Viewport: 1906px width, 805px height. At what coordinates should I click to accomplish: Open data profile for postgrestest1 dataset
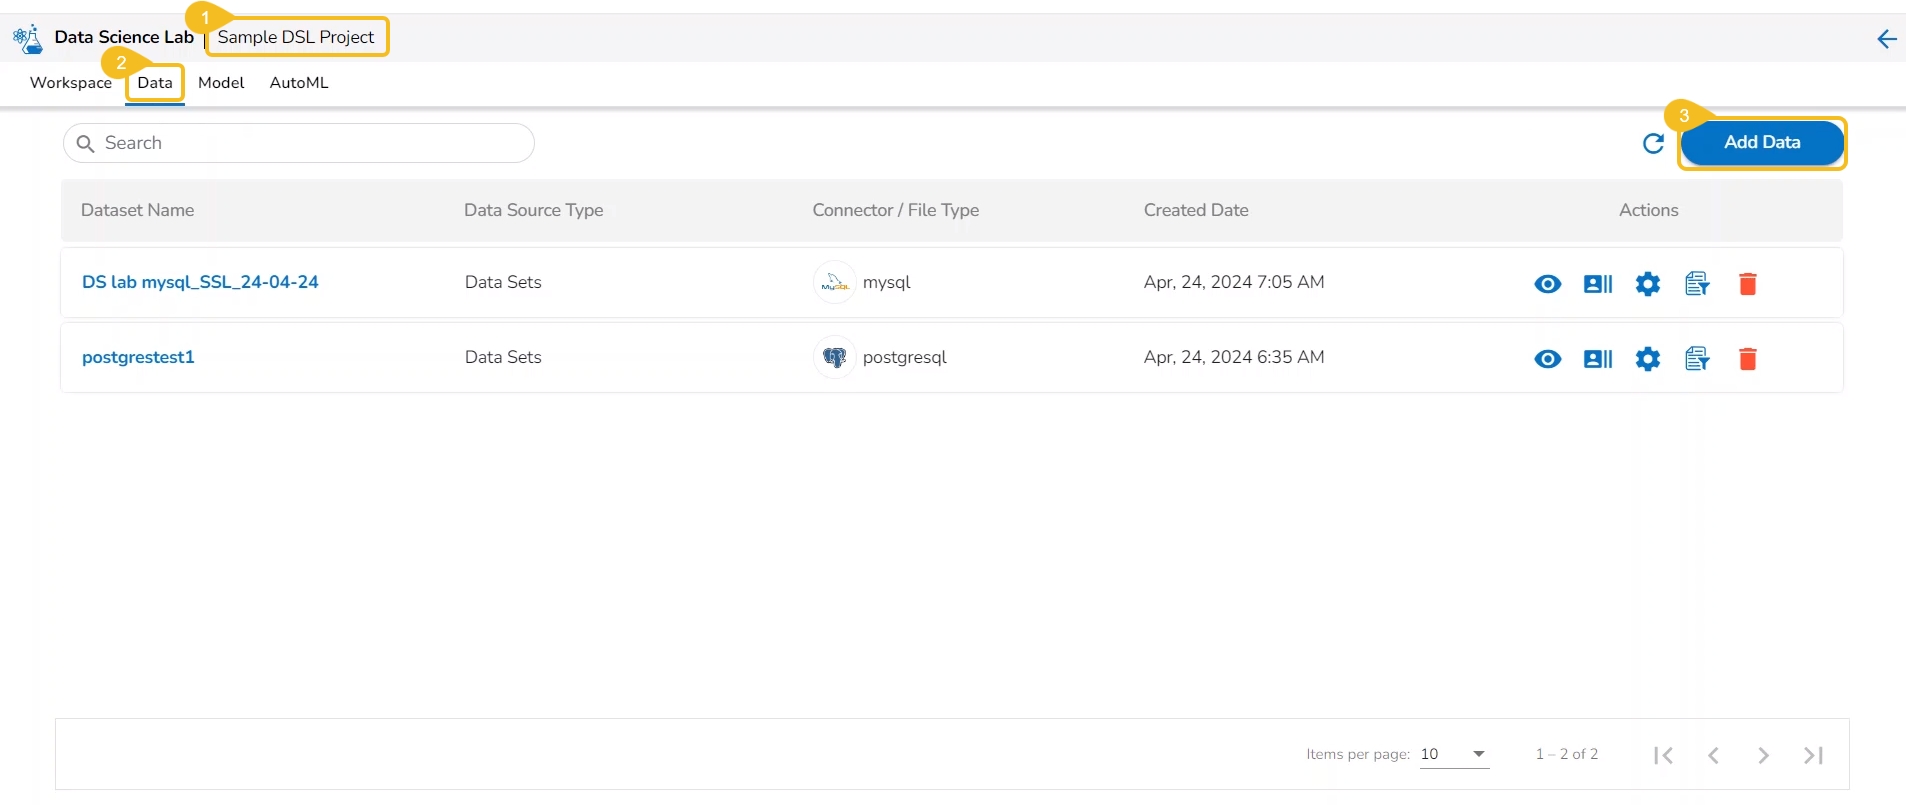pos(1597,359)
